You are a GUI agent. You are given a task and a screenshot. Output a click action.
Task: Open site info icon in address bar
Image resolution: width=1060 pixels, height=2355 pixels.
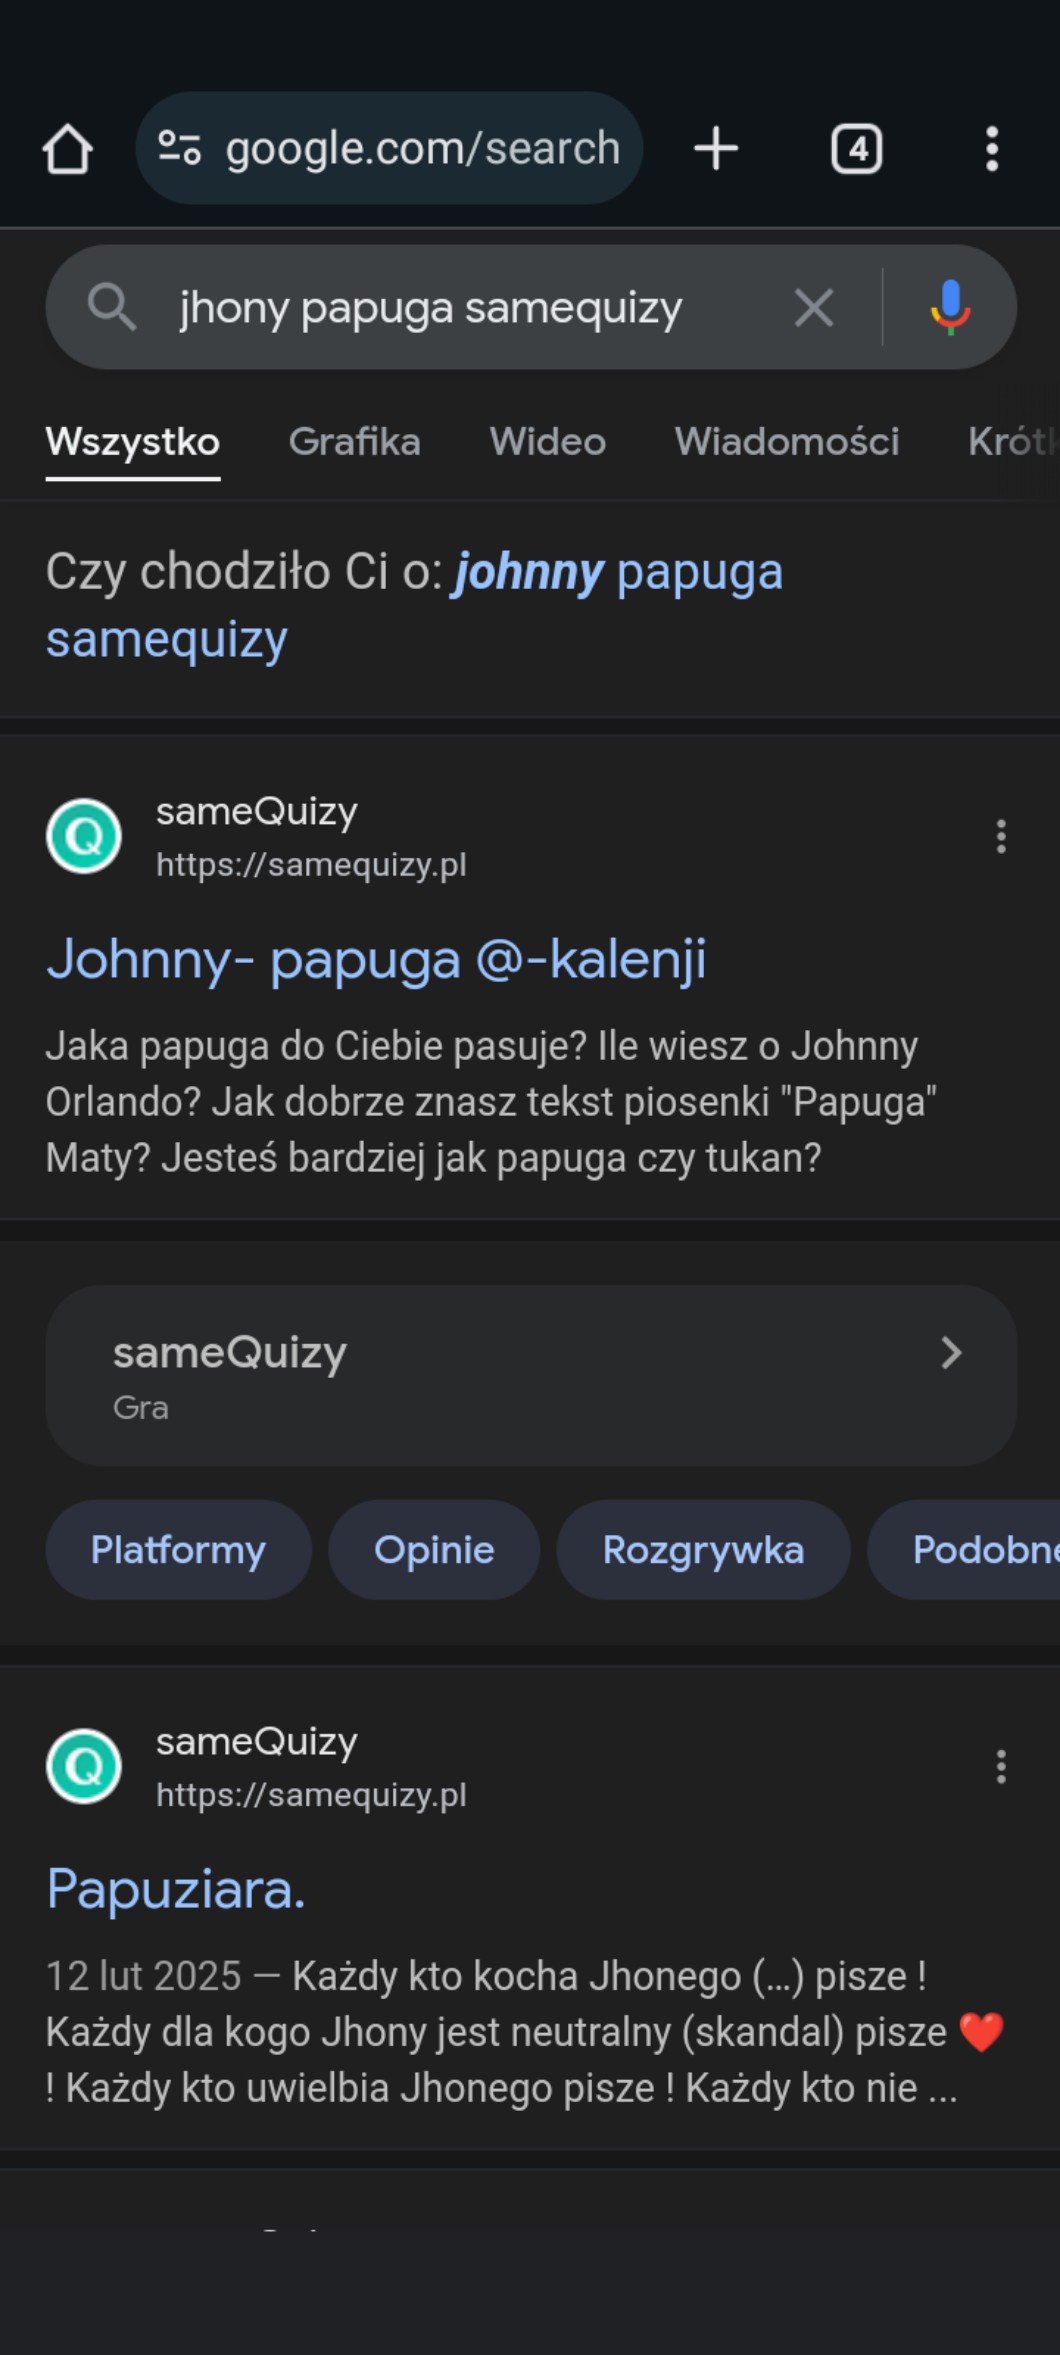pos(180,149)
